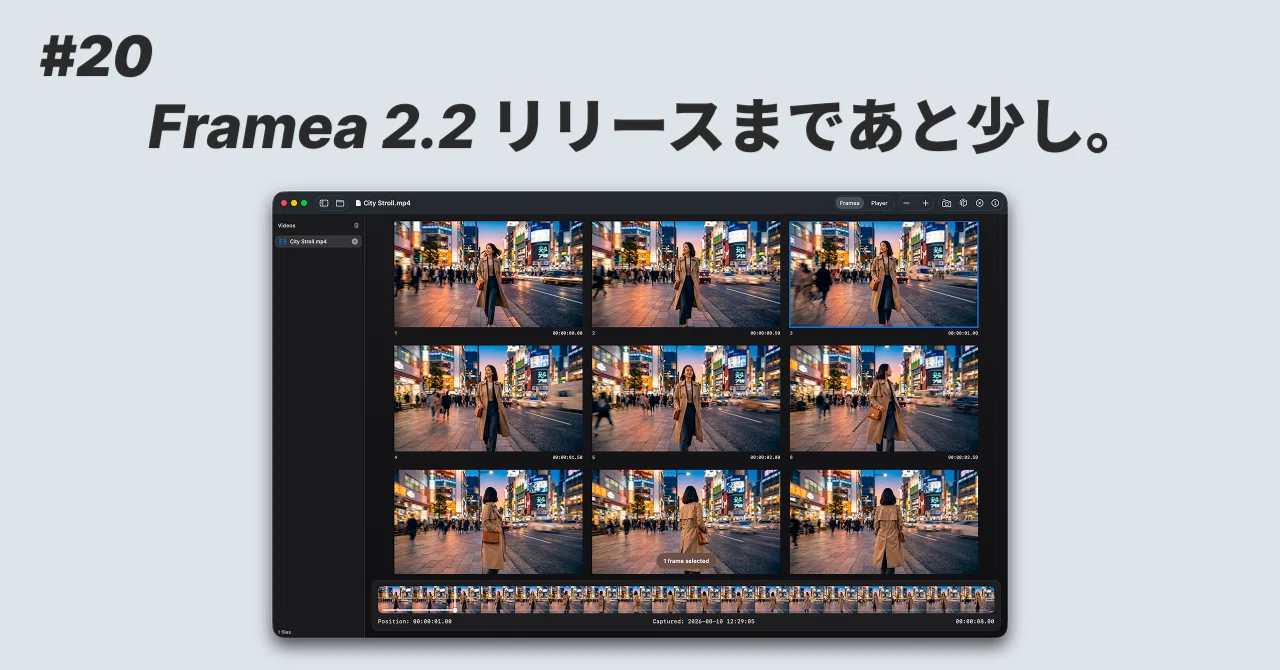Viewport: 1280px width, 670px height.
Task: Remove City Stroll.mp4 using its X icon
Action: point(354,241)
